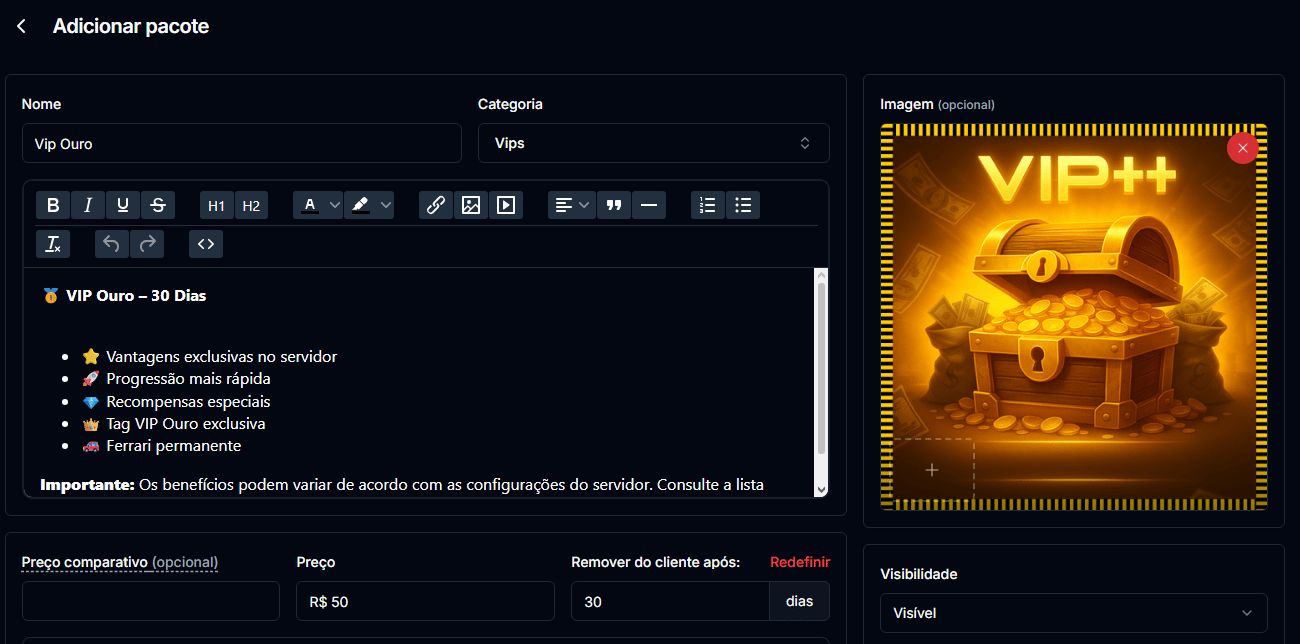This screenshot has height=644, width=1300.
Task: Choose text color with the A button
Action: click(310, 205)
